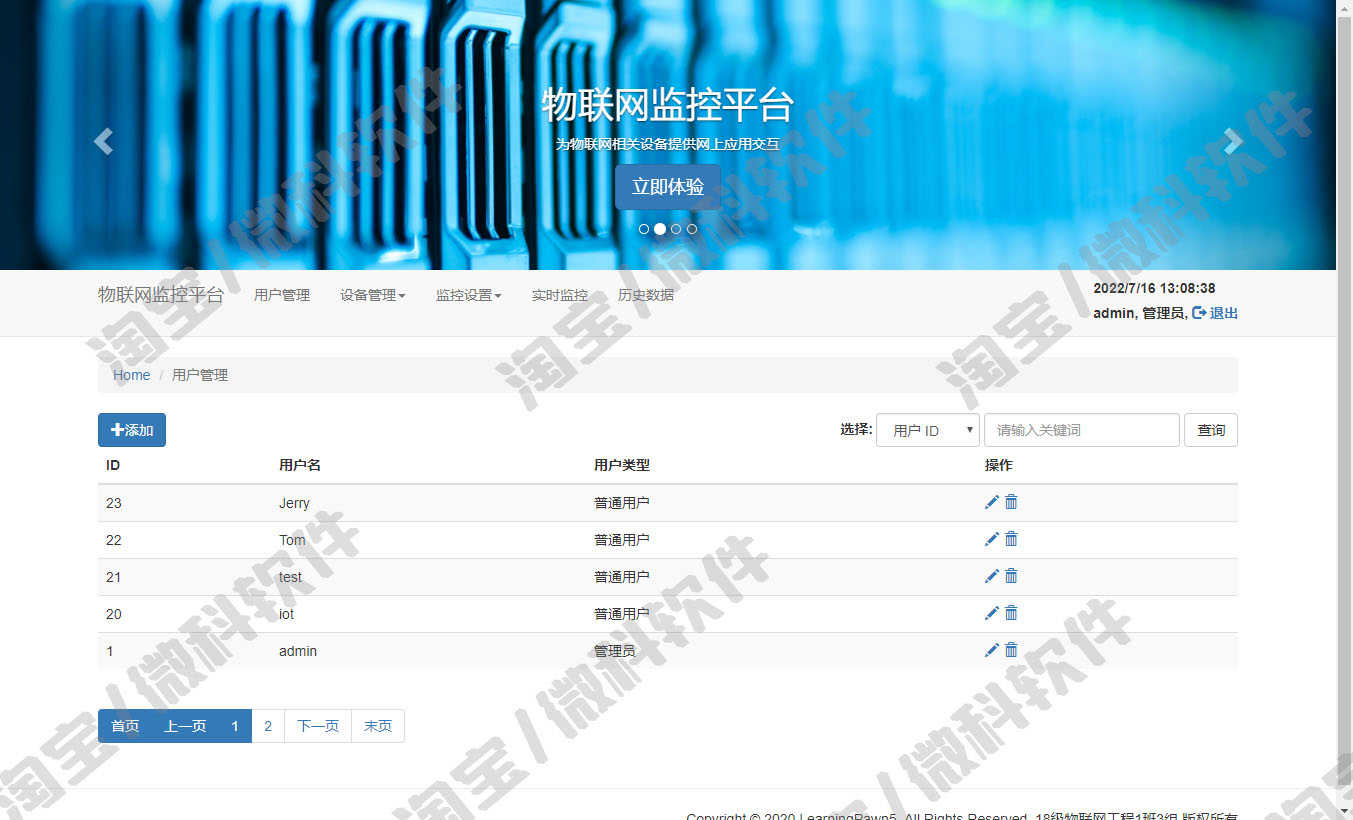Go to 下一页 in pagination
Screen dimensions: 1353x820
[318, 726]
